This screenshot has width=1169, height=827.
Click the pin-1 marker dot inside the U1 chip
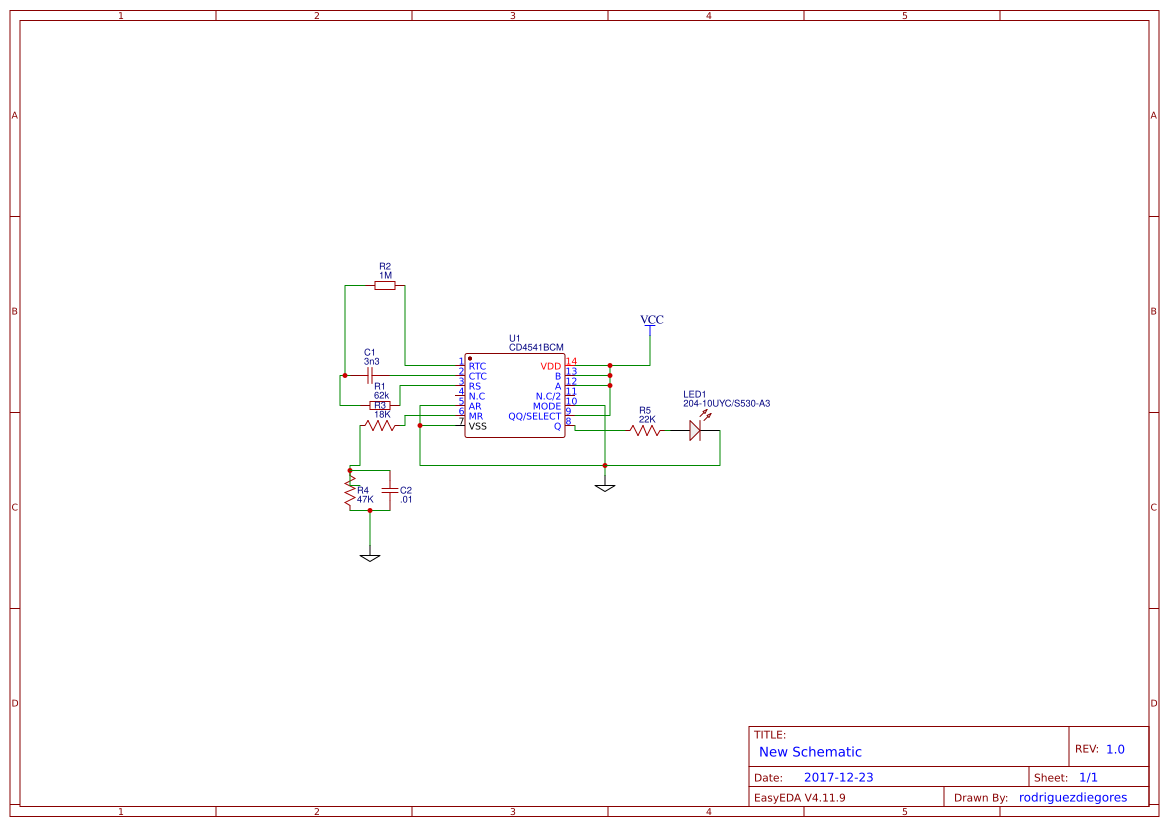[x=470, y=359]
